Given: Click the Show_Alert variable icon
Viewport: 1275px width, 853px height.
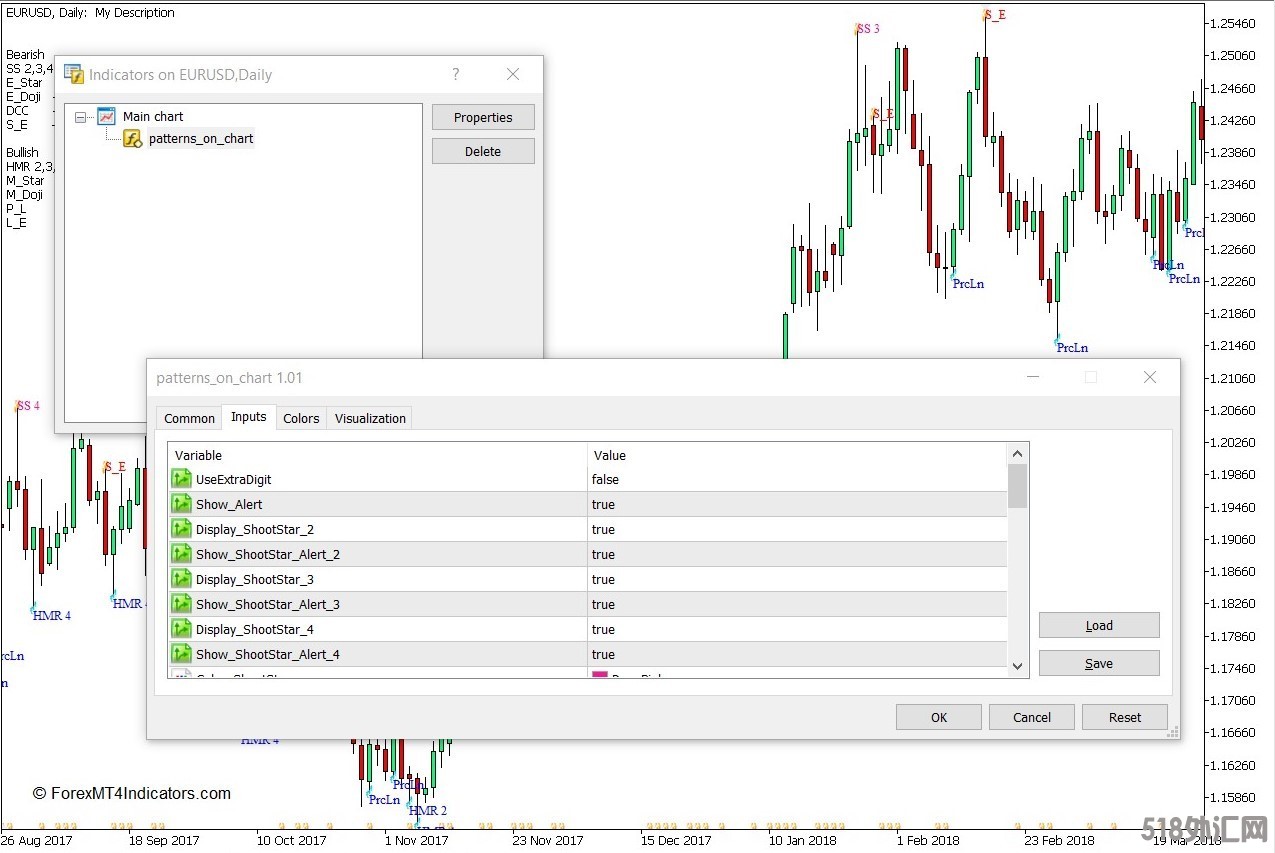Looking at the screenshot, I should pos(181,504).
